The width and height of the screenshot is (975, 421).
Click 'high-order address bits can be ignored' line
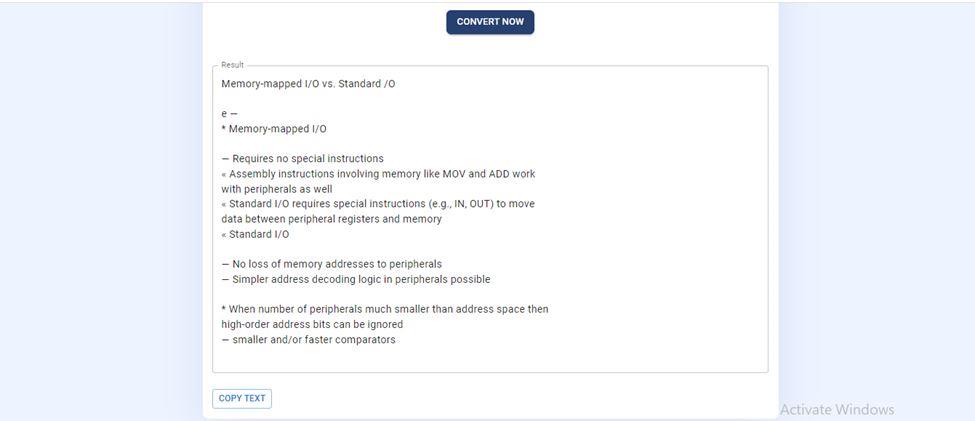312,324
